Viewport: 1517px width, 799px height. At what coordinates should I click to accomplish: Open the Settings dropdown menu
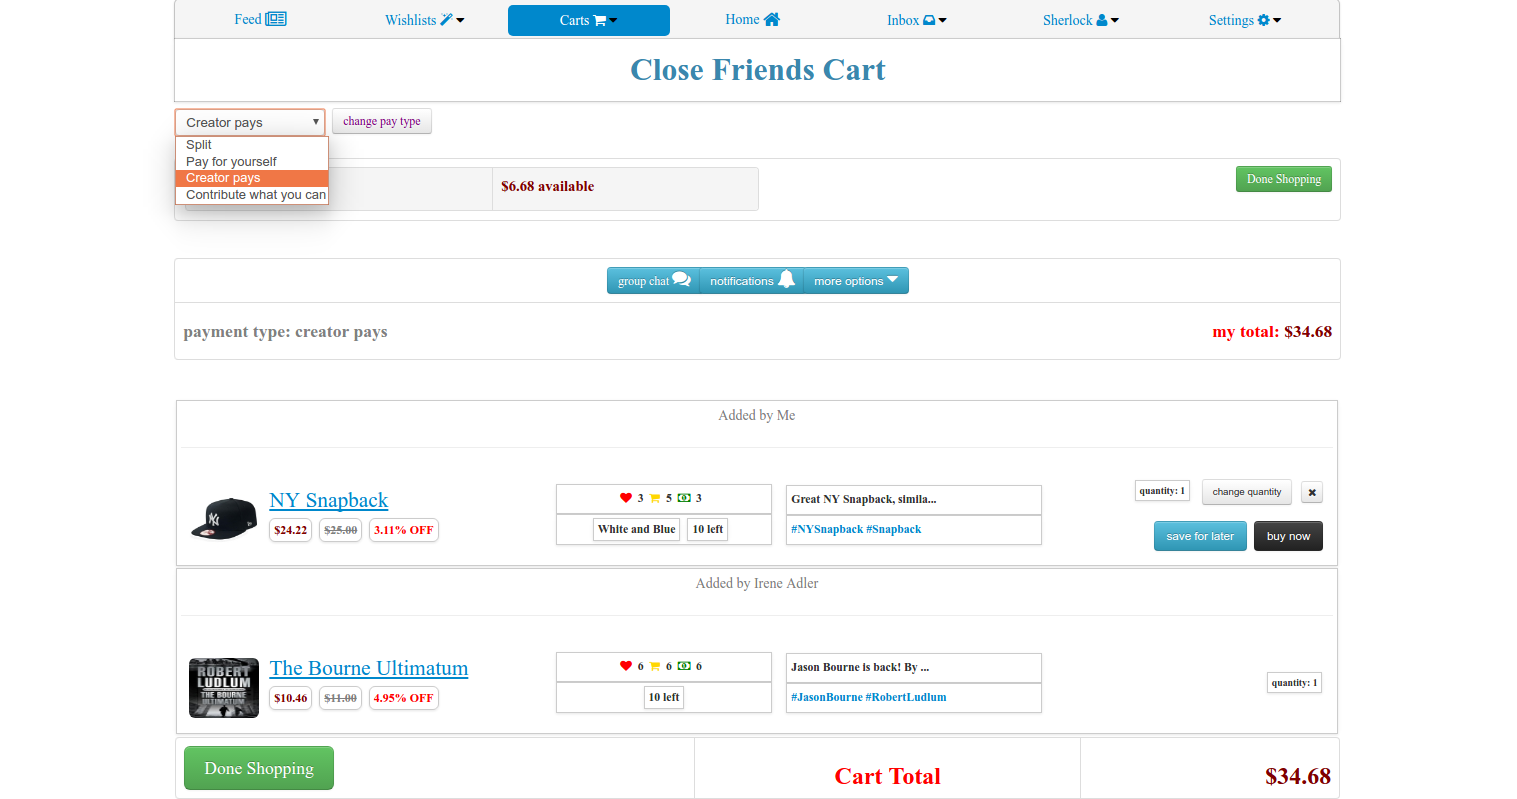tap(1244, 20)
